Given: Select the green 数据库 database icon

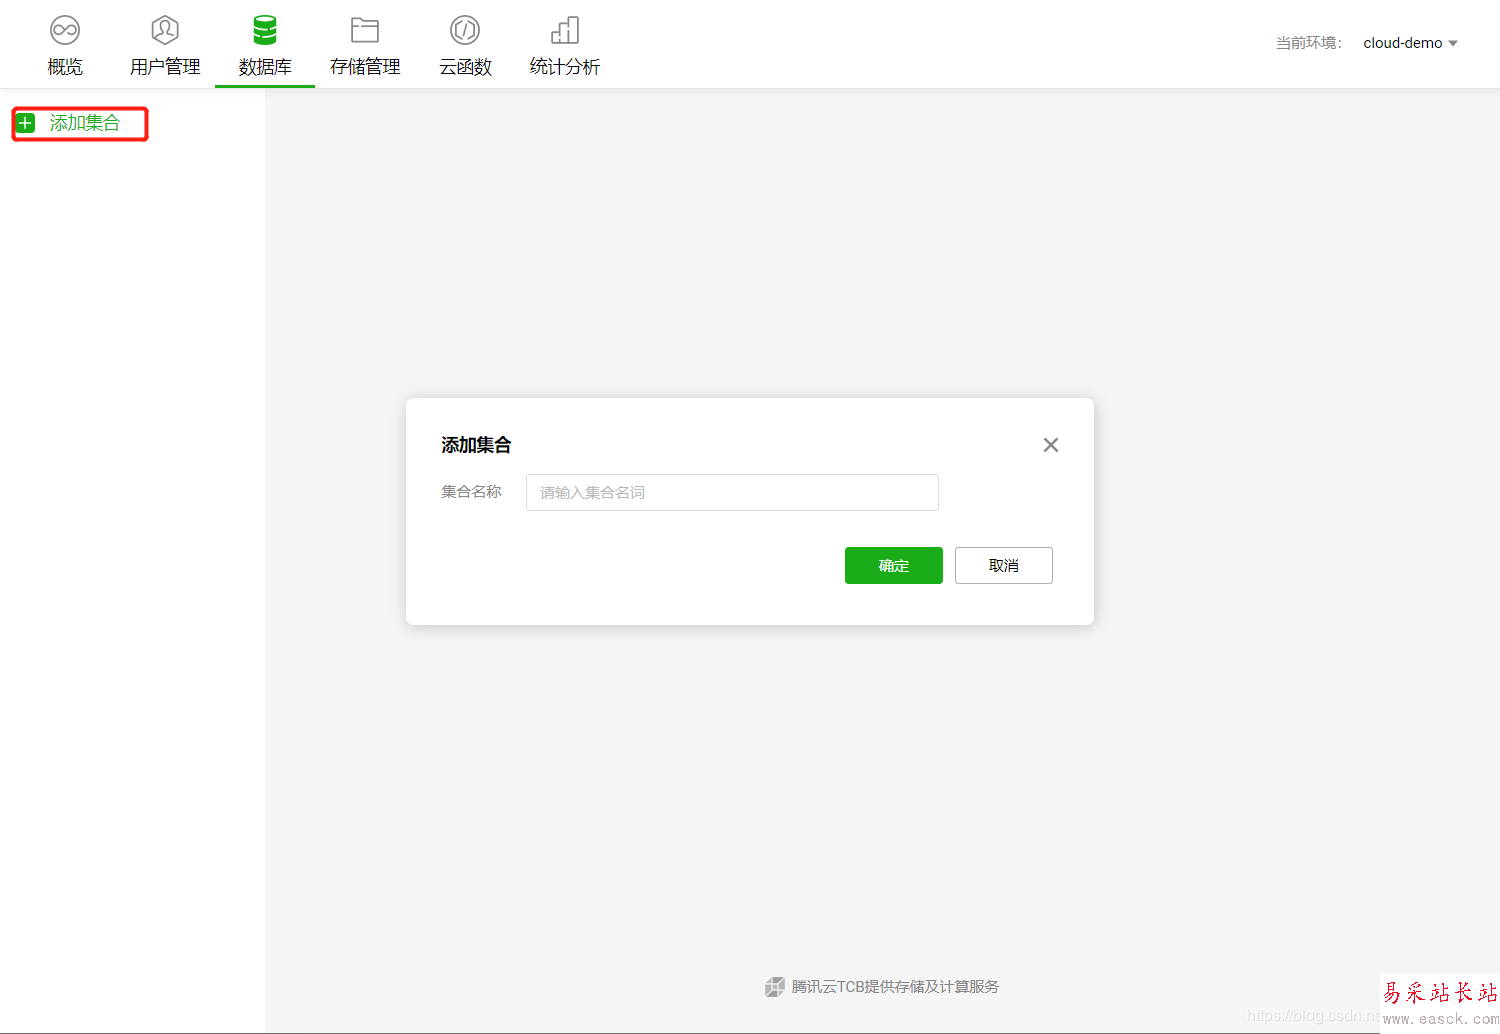Looking at the screenshot, I should click(265, 30).
